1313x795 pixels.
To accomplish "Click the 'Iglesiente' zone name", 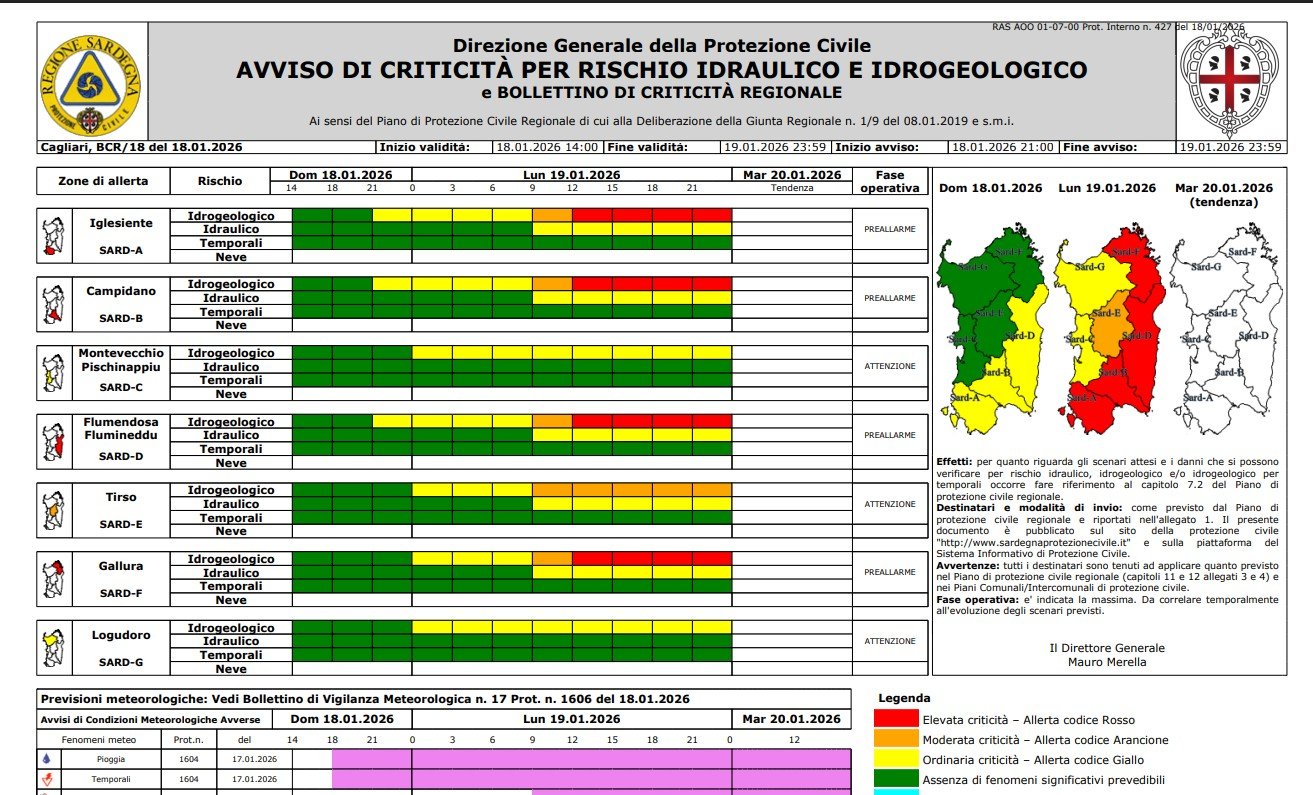I will pyautogui.click(x=122, y=223).
